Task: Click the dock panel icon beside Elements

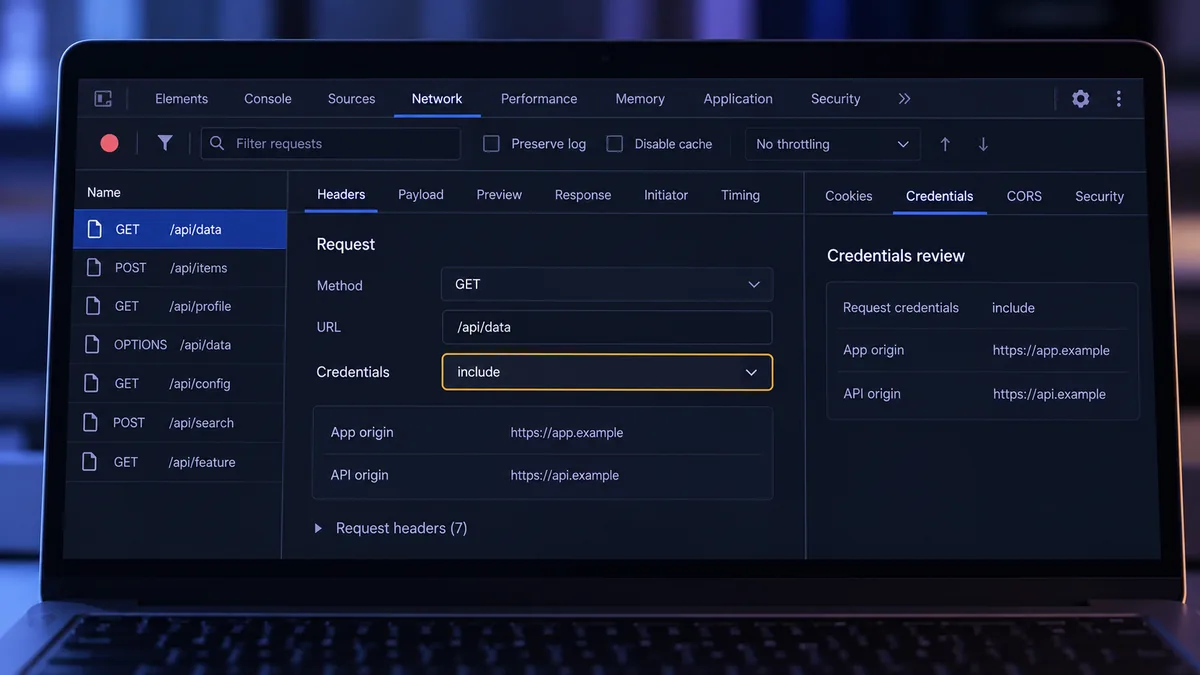Action: 103,99
